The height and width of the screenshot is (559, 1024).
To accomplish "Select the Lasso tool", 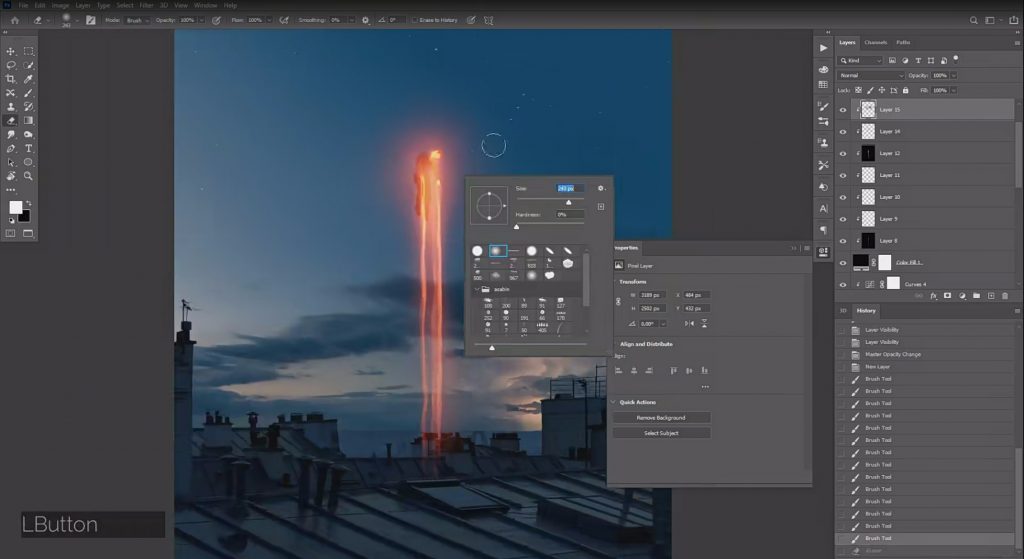I will tap(10, 65).
